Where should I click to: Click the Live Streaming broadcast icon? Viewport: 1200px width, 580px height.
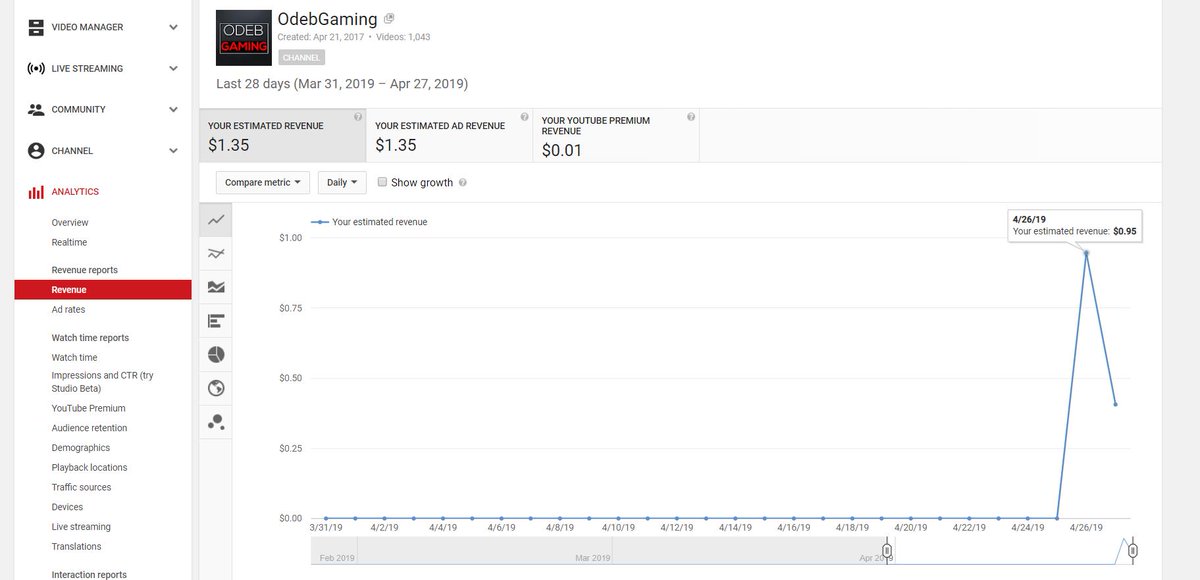coord(36,69)
